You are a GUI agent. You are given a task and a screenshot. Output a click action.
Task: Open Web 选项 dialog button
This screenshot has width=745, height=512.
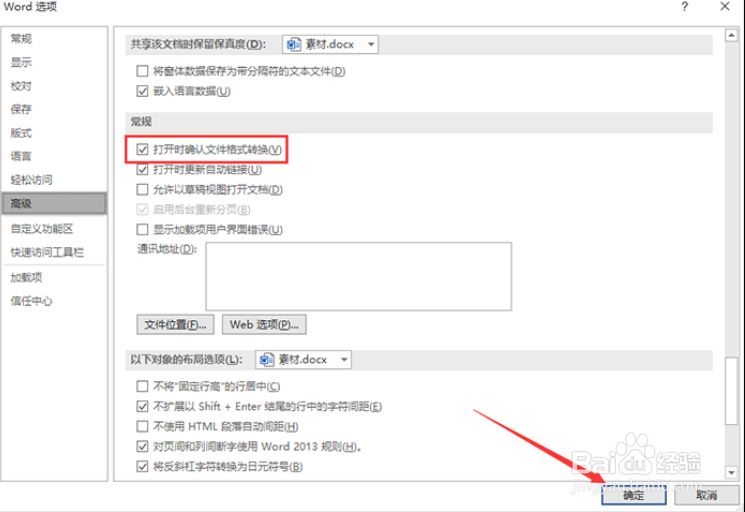[264, 325]
